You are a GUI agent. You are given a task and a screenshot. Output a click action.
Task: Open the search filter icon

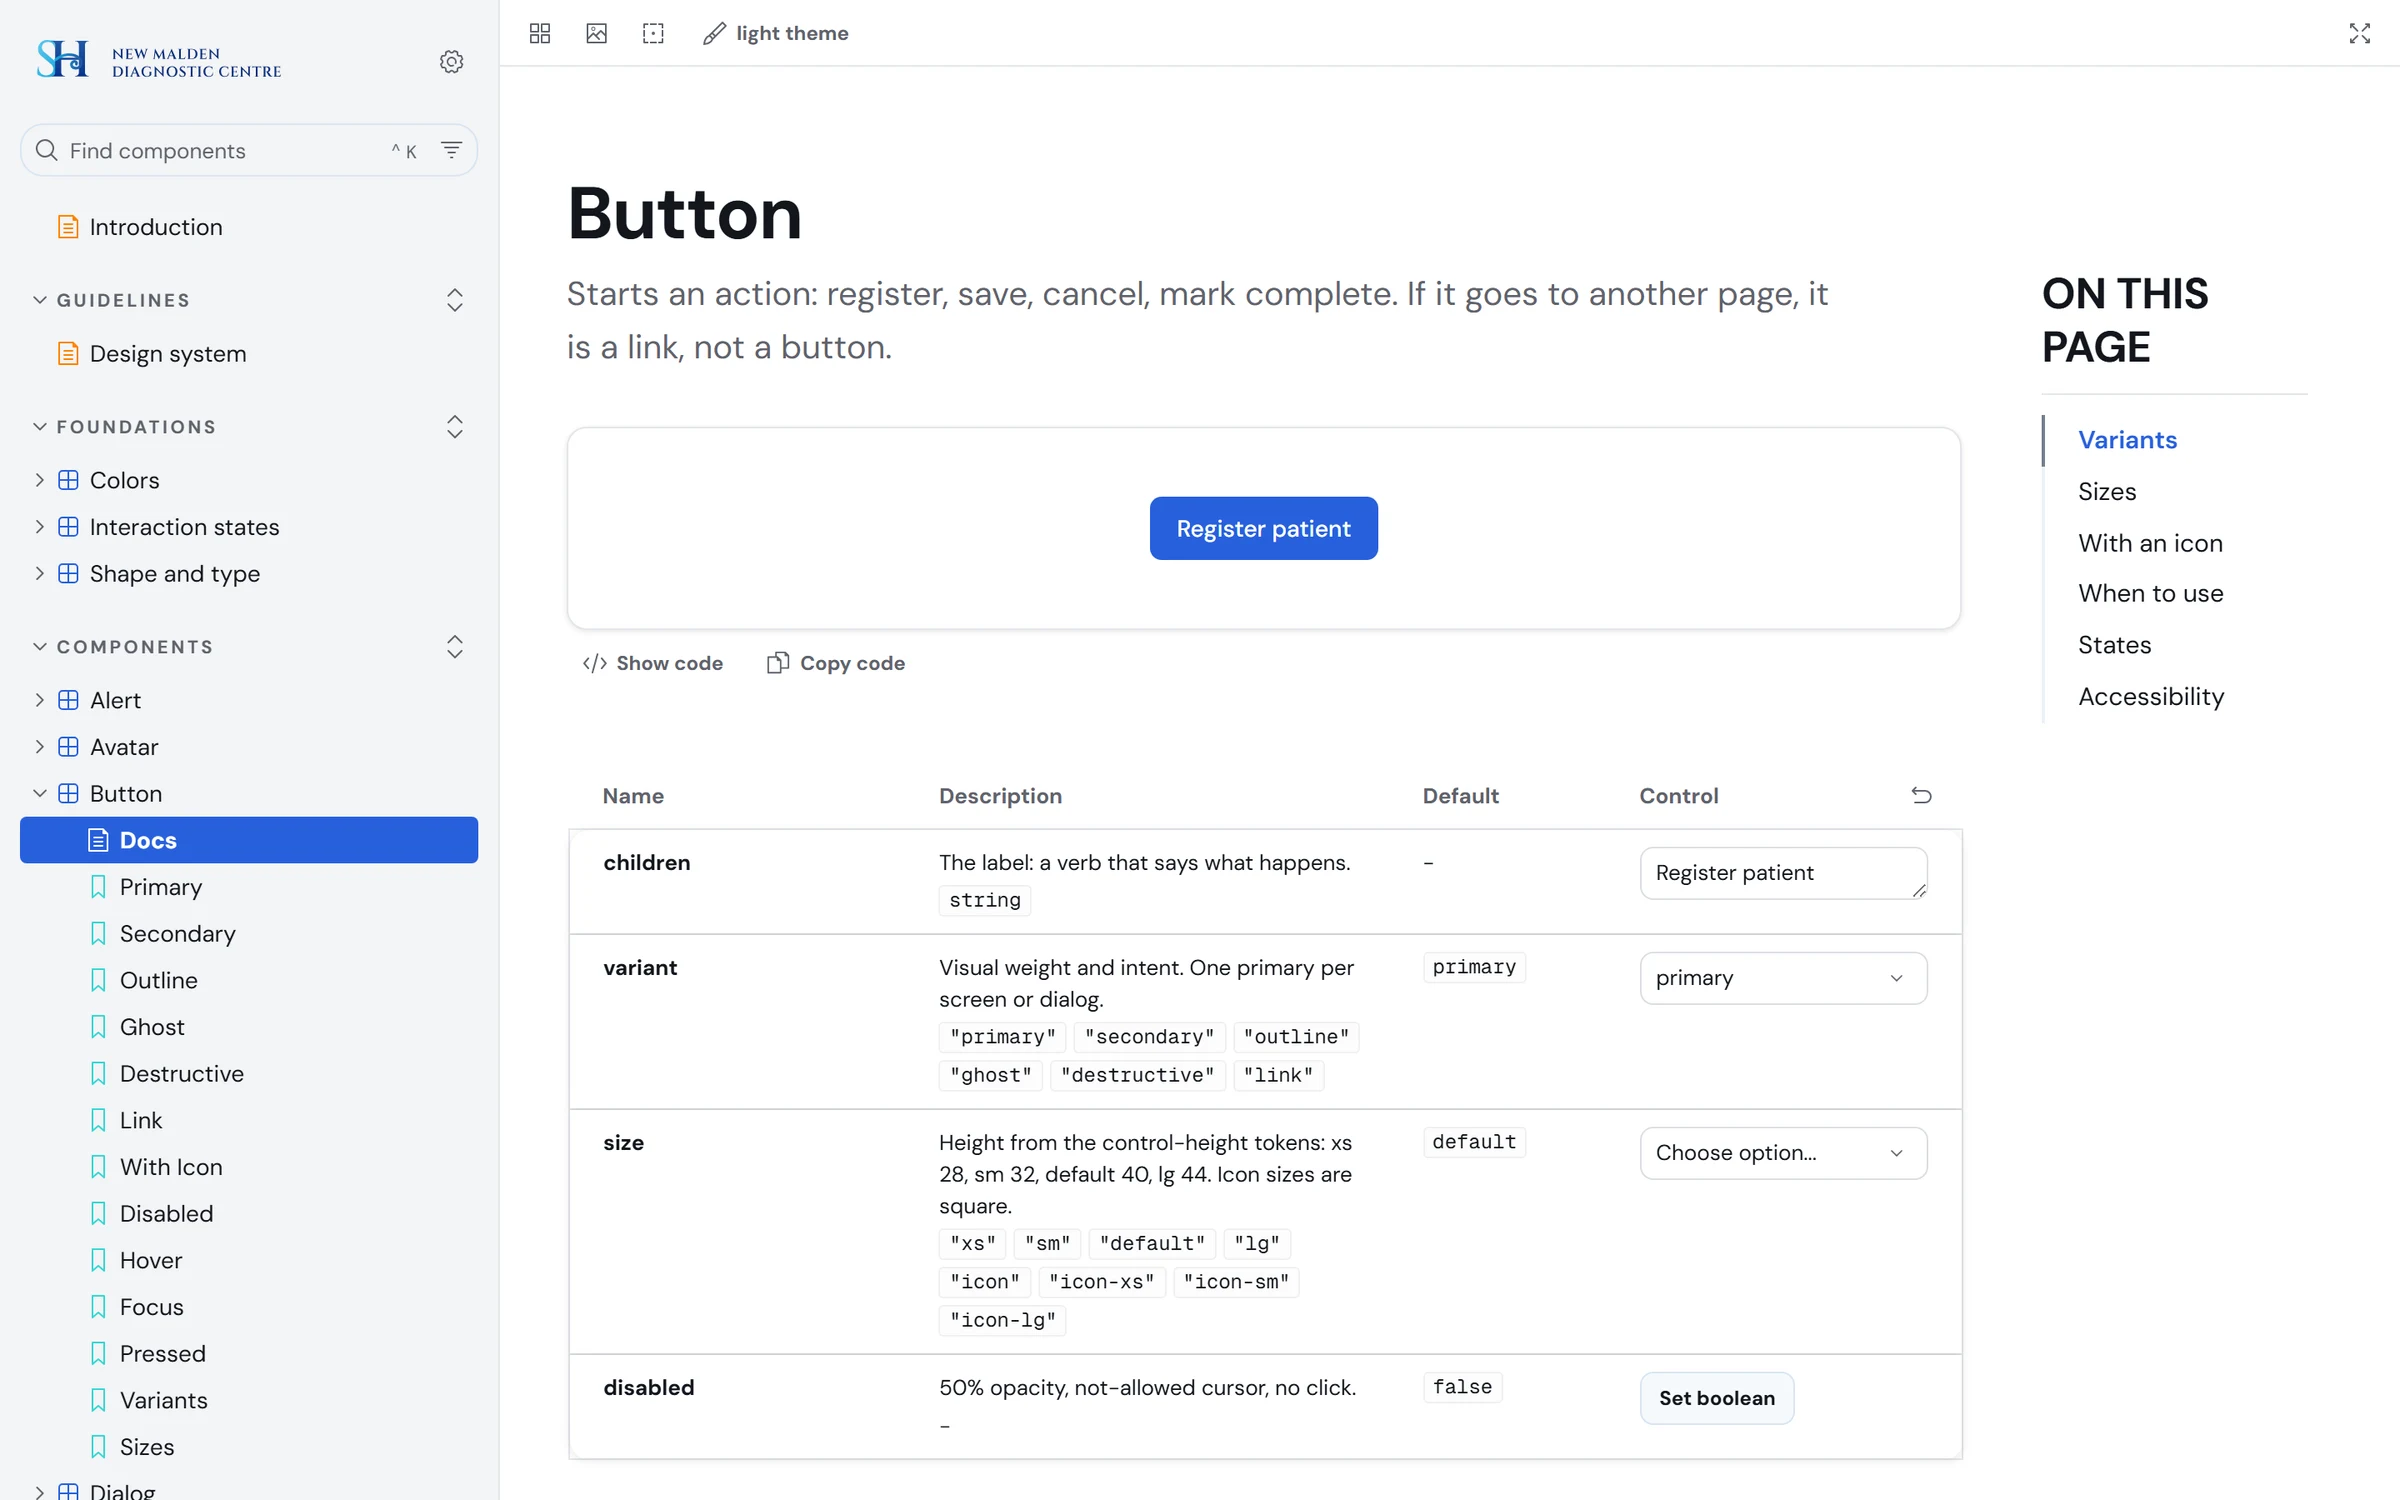coord(452,150)
